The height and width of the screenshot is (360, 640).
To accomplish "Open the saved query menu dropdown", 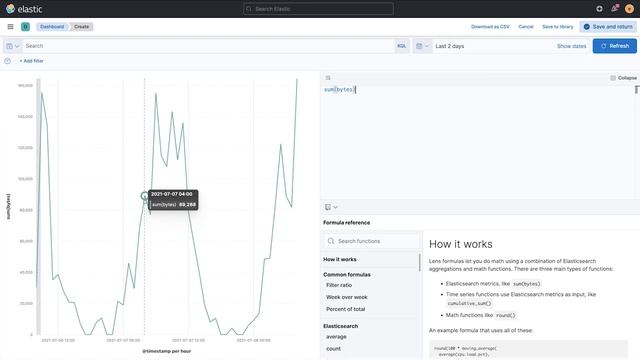I will pyautogui.click(x=13, y=46).
